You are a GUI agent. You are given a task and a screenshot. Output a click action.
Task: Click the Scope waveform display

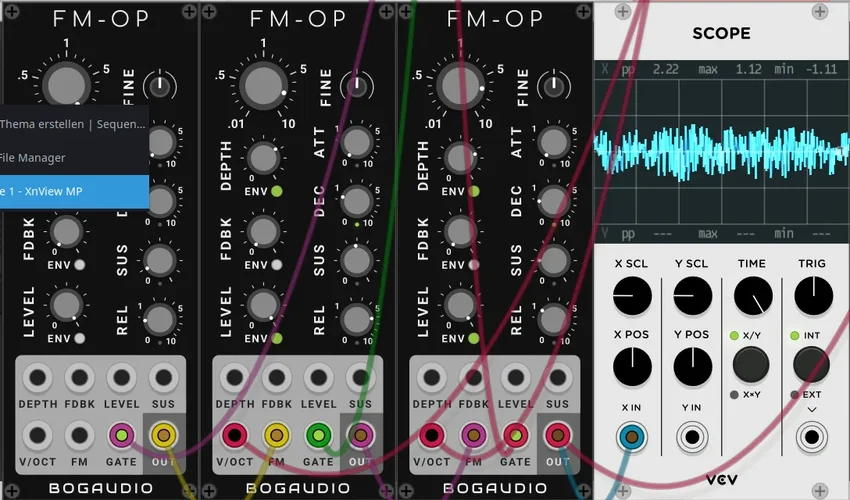(x=722, y=152)
